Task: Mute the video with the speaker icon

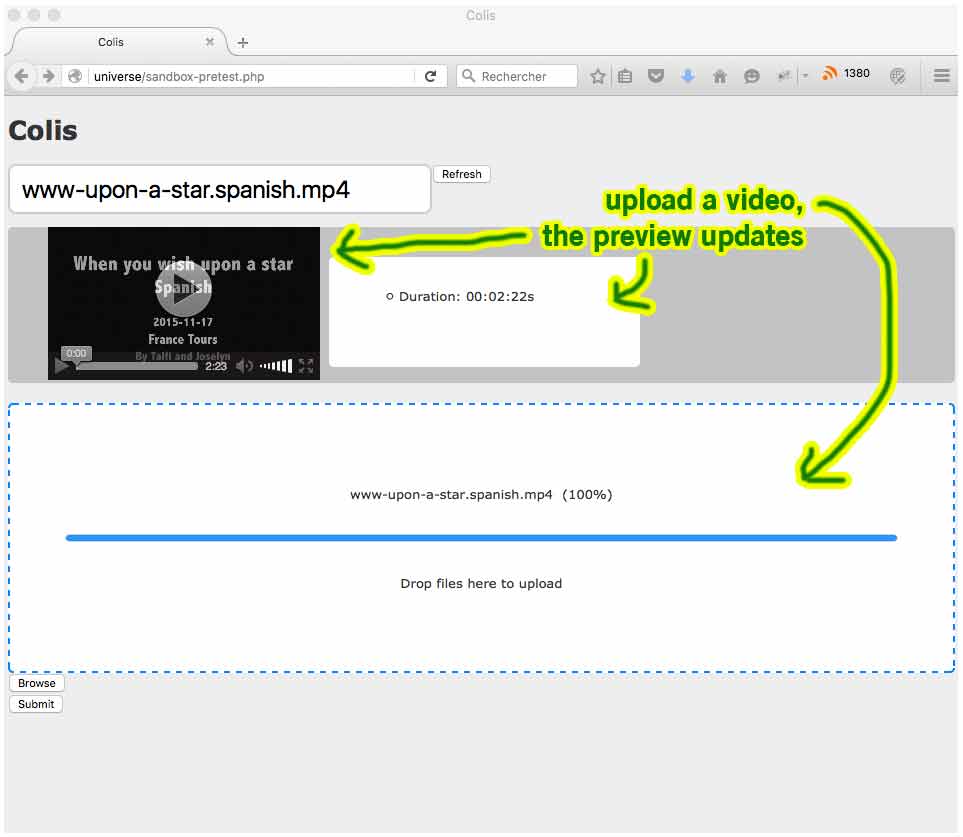Action: (244, 366)
